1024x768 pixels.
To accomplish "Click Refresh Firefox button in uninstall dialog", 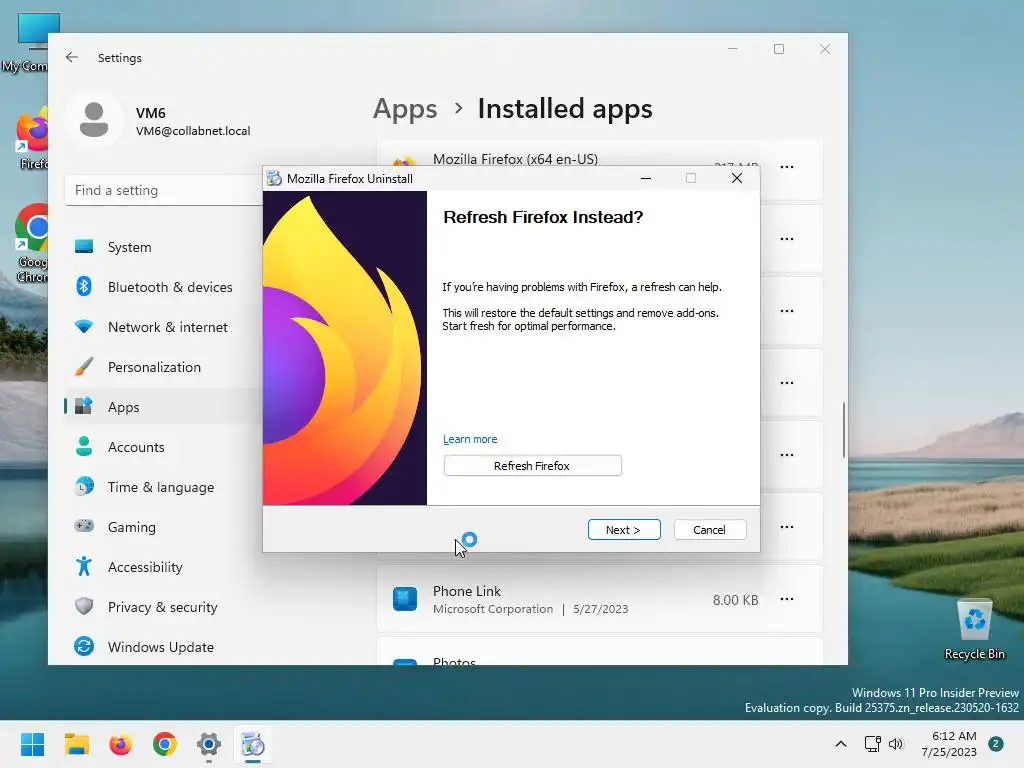I will [532, 466].
